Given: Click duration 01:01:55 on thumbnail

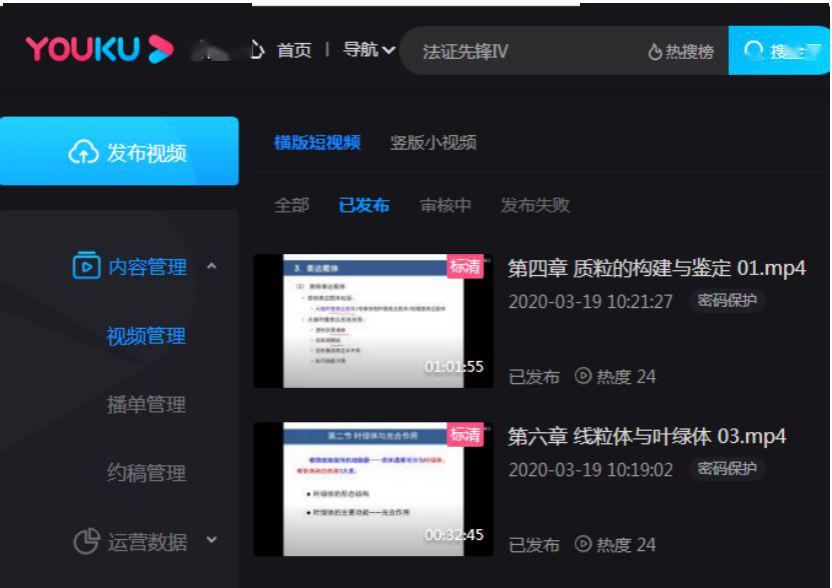Looking at the screenshot, I should (454, 366).
